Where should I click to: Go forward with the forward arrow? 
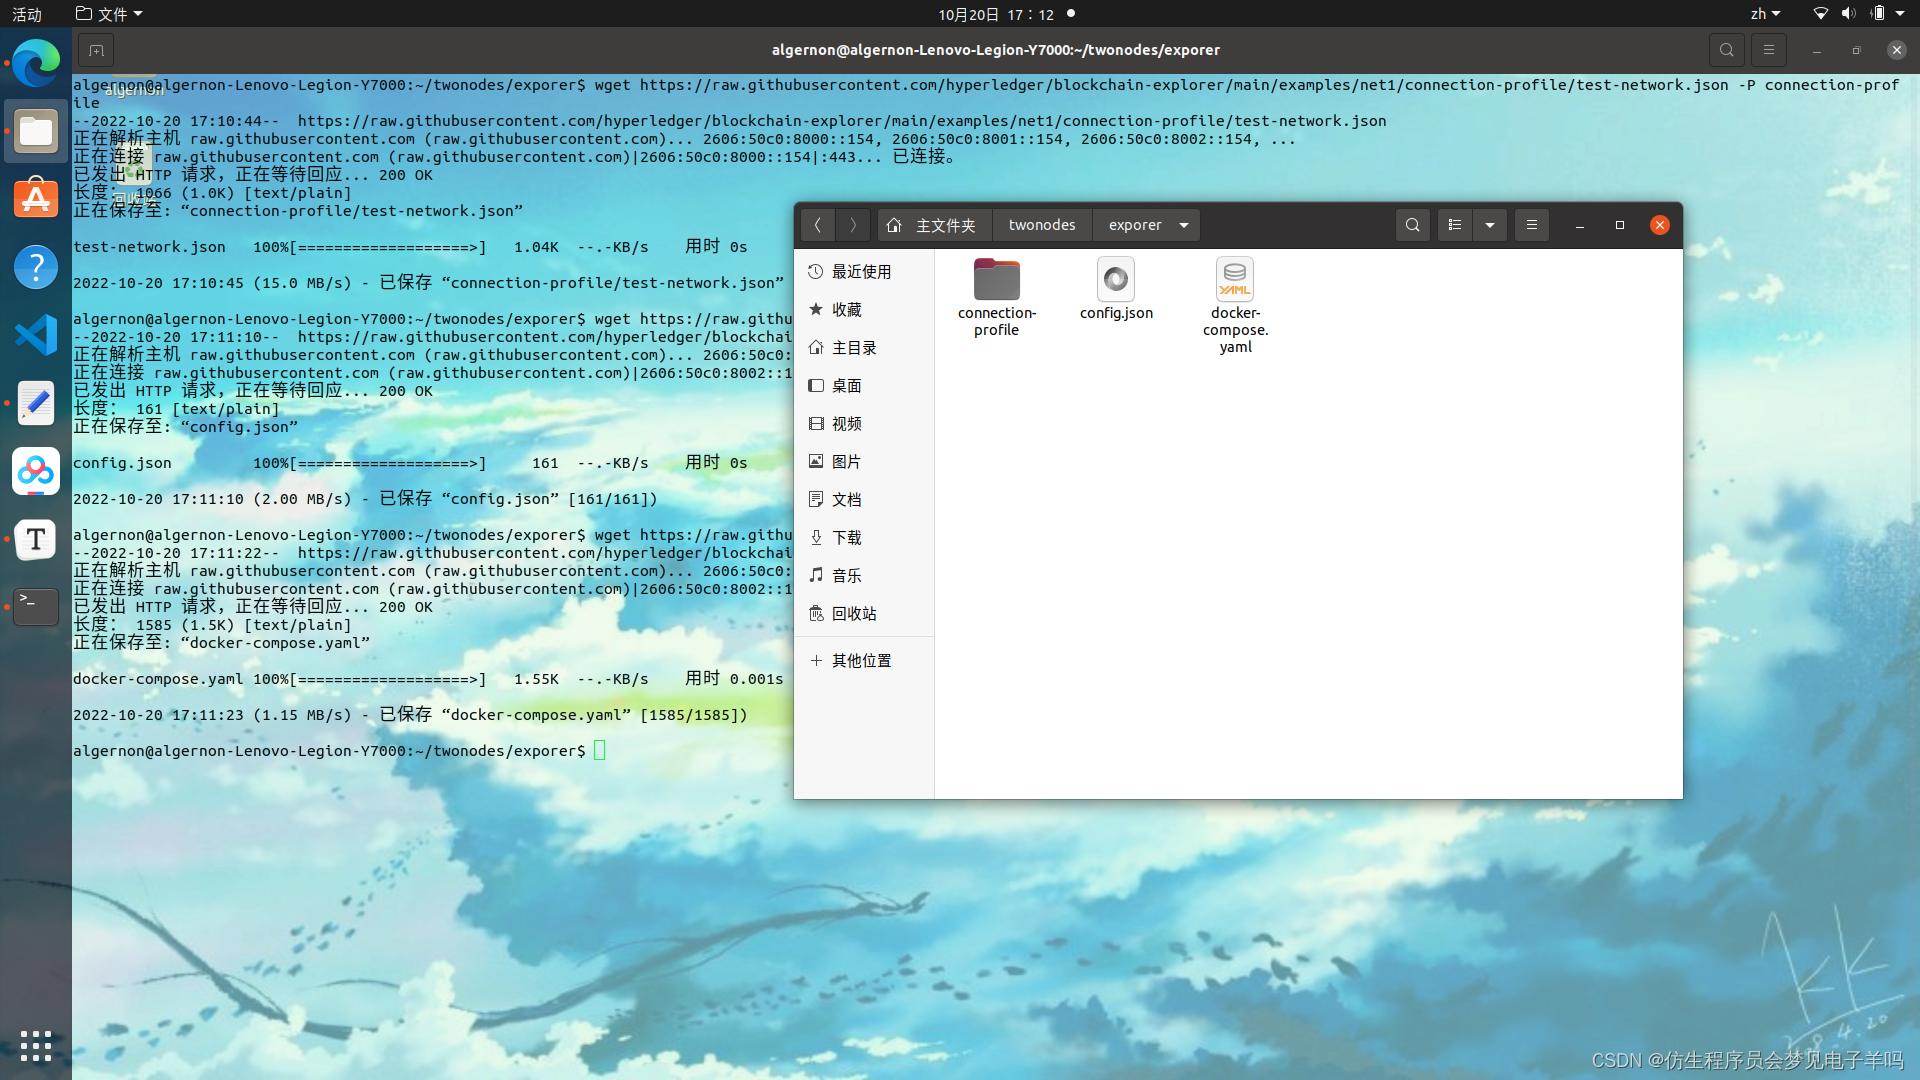coord(853,225)
